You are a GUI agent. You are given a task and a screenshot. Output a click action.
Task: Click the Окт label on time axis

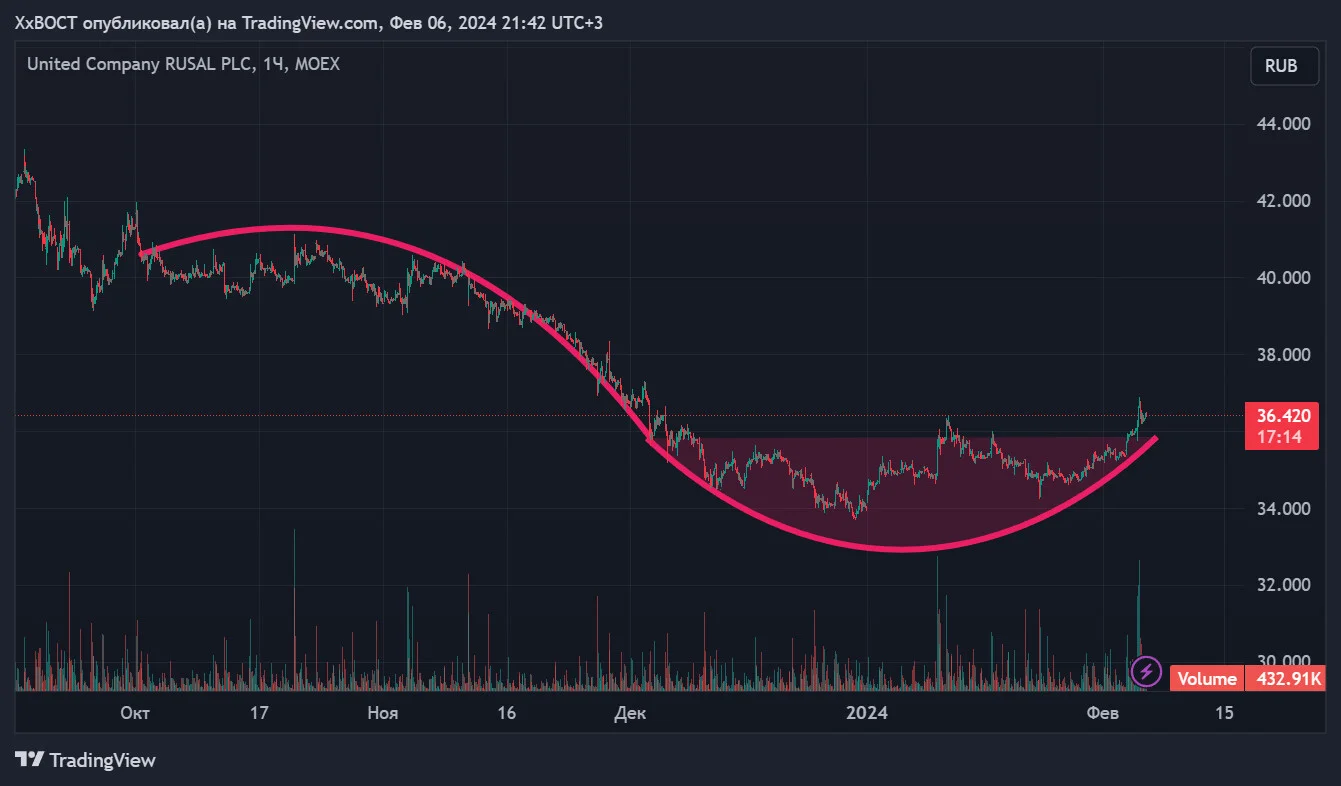tap(135, 713)
